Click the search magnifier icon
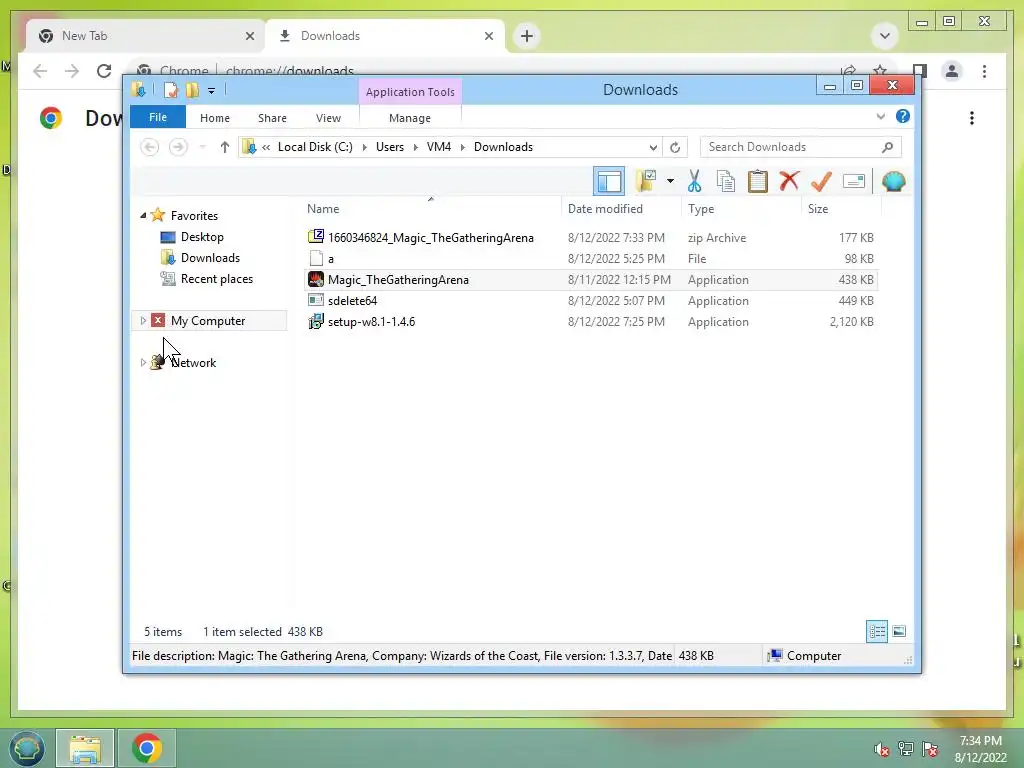Image resolution: width=1024 pixels, height=768 pixels. (x=888, y=147)
